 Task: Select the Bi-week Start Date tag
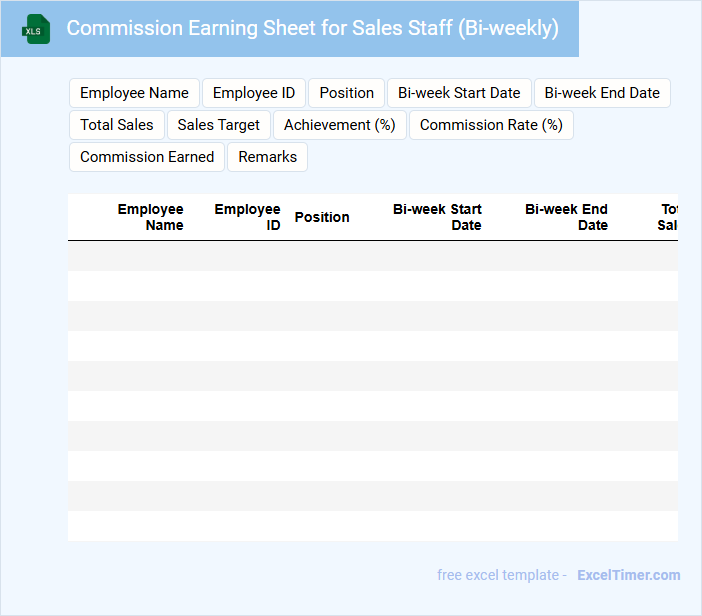pyautogui.click(x=459, y=93)
